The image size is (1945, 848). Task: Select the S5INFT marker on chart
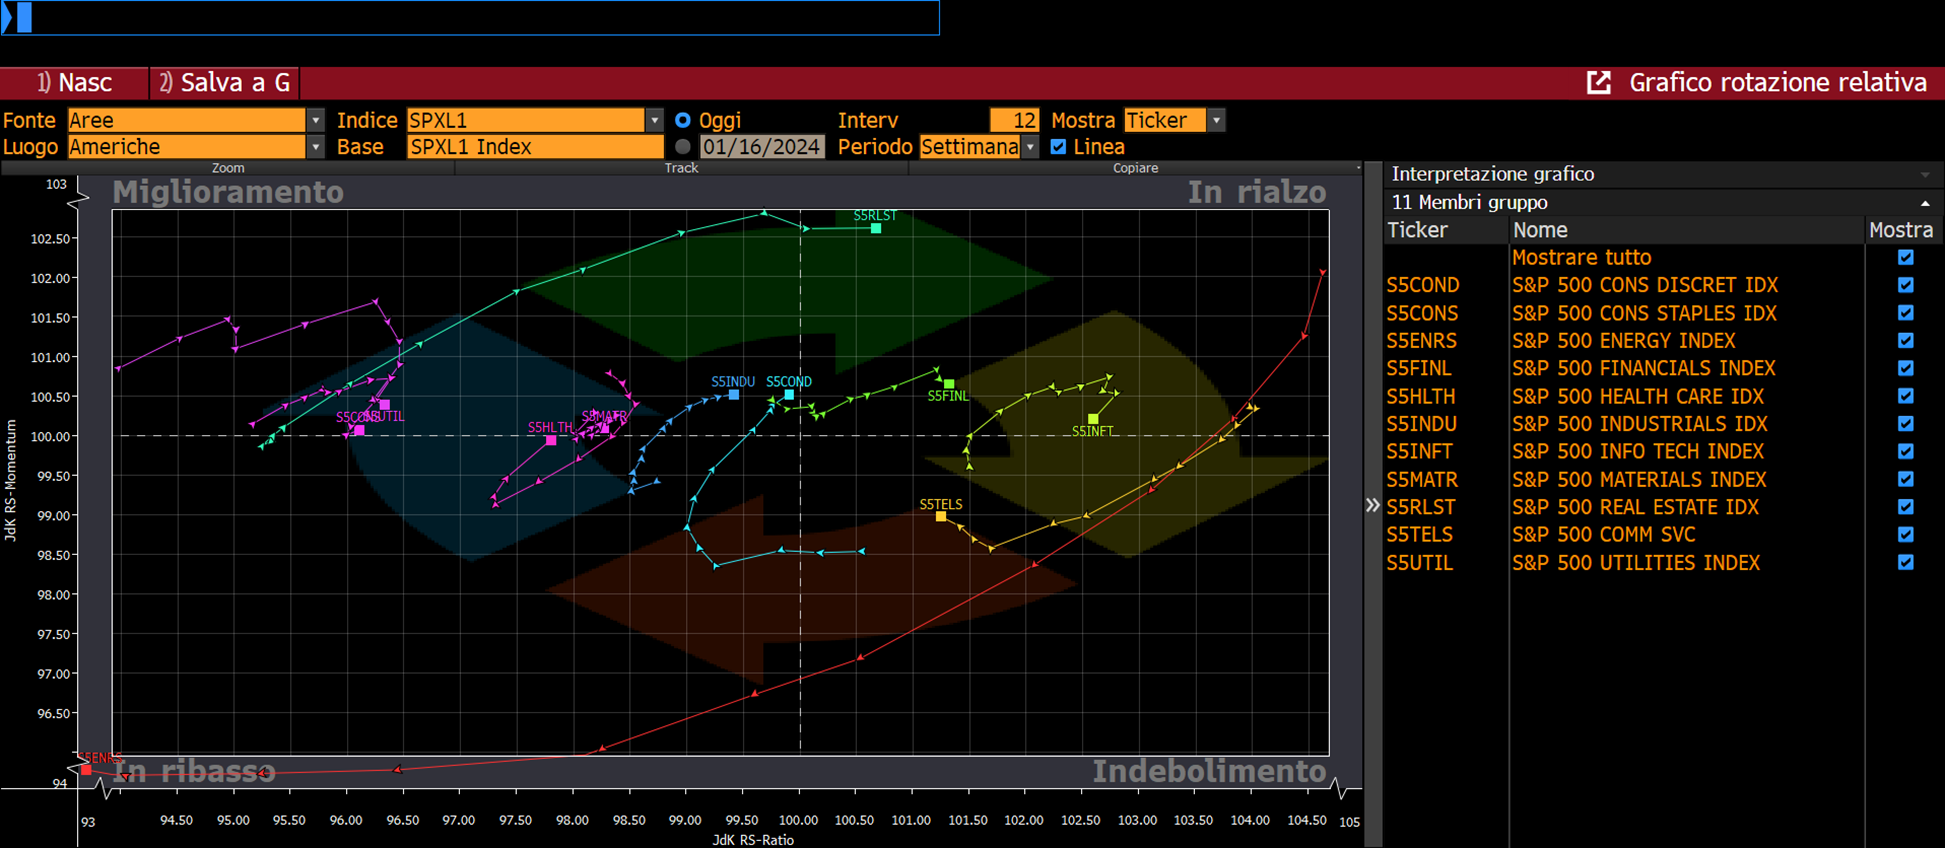1093,419
